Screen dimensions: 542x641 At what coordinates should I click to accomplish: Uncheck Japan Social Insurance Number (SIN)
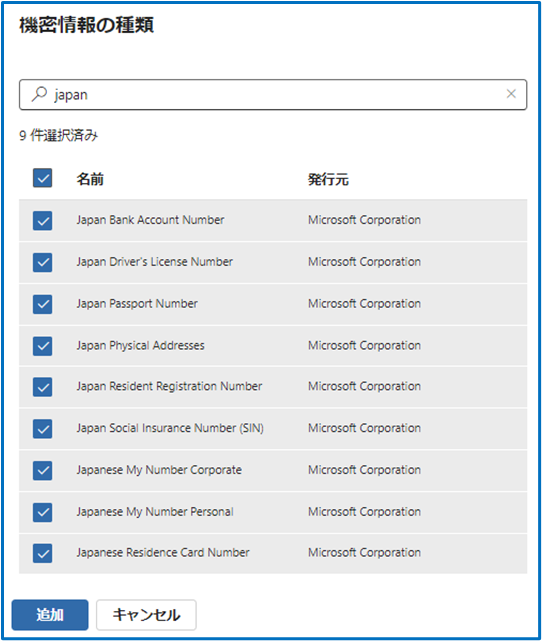(43, 429)
